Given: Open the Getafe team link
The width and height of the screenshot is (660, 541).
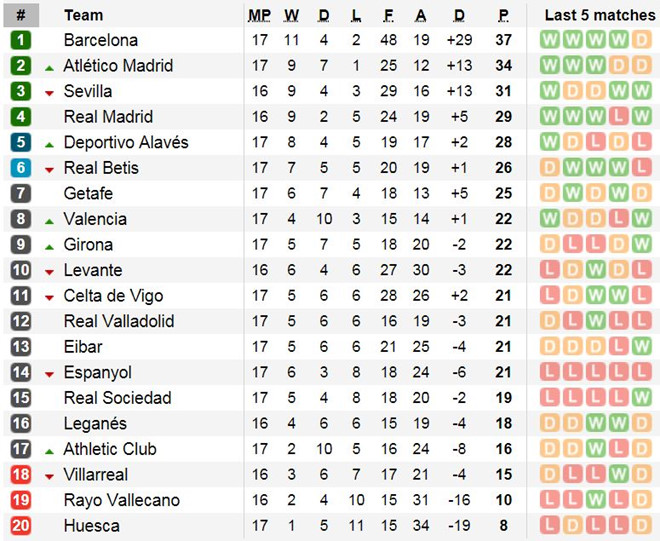Looking at the screenshot, I should (88, 193).
